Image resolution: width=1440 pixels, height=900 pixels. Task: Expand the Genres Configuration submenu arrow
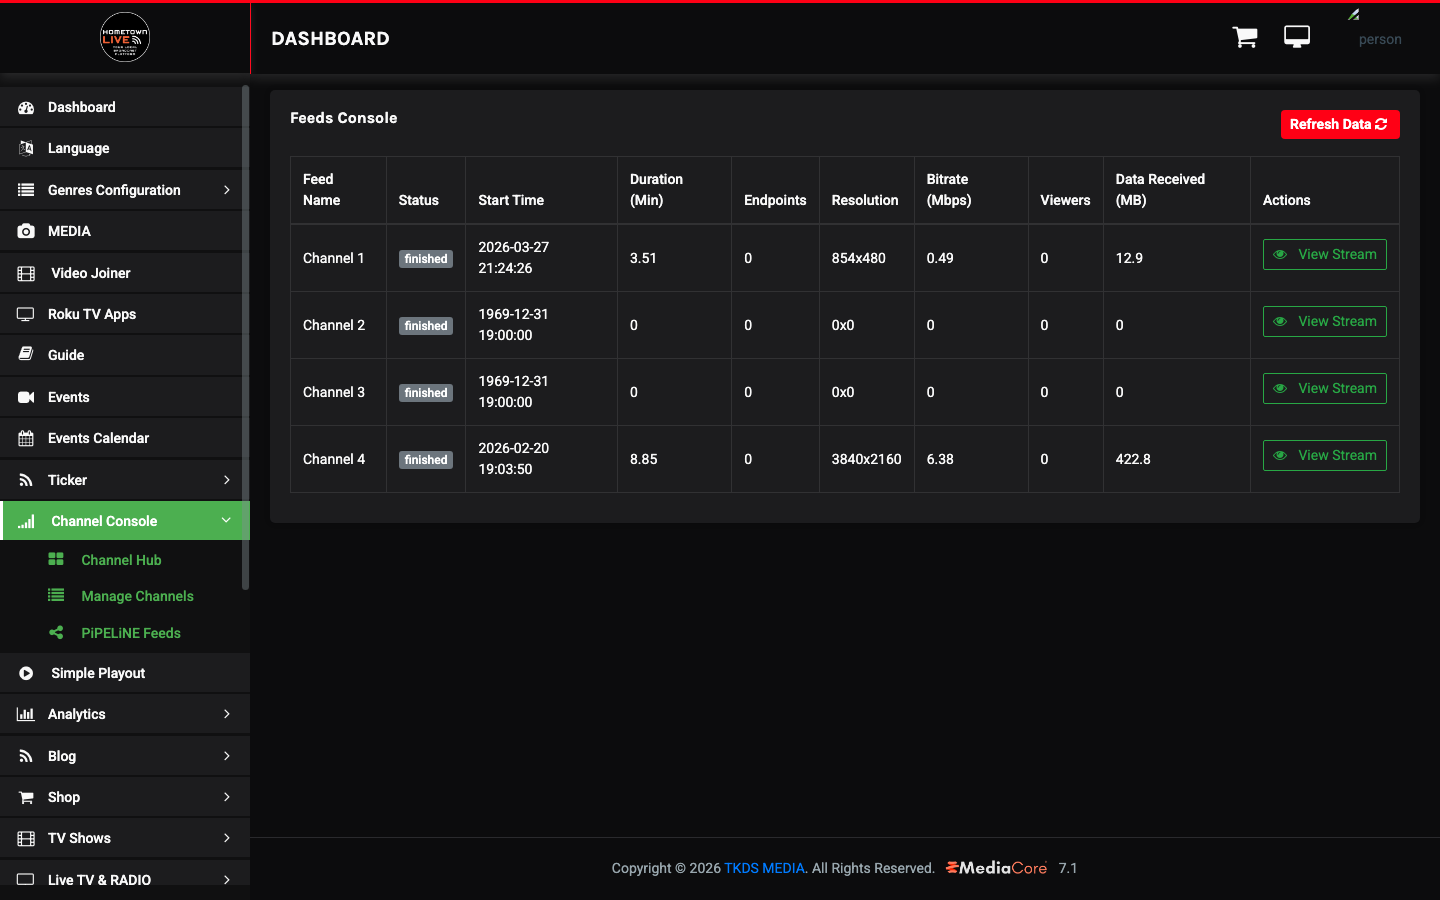pyautogui.click(x=227, y=190)
